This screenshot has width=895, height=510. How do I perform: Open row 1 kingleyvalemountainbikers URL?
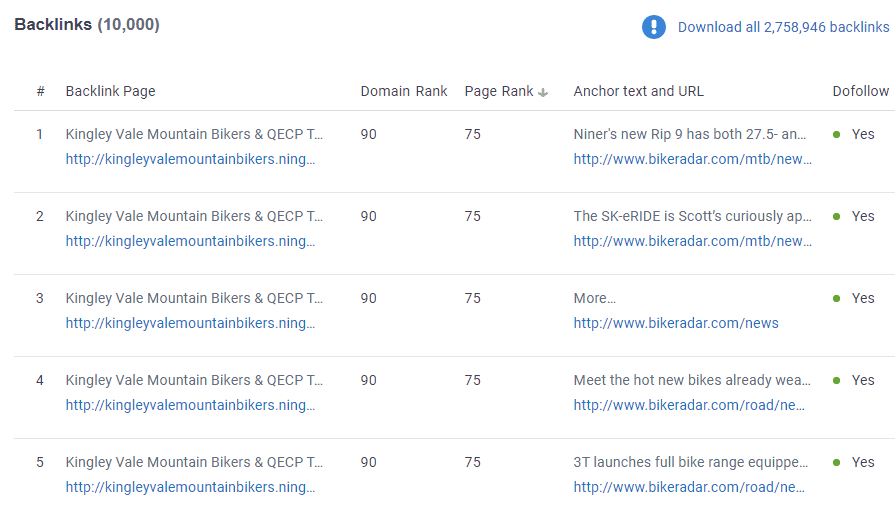click(x=190, y=159)
